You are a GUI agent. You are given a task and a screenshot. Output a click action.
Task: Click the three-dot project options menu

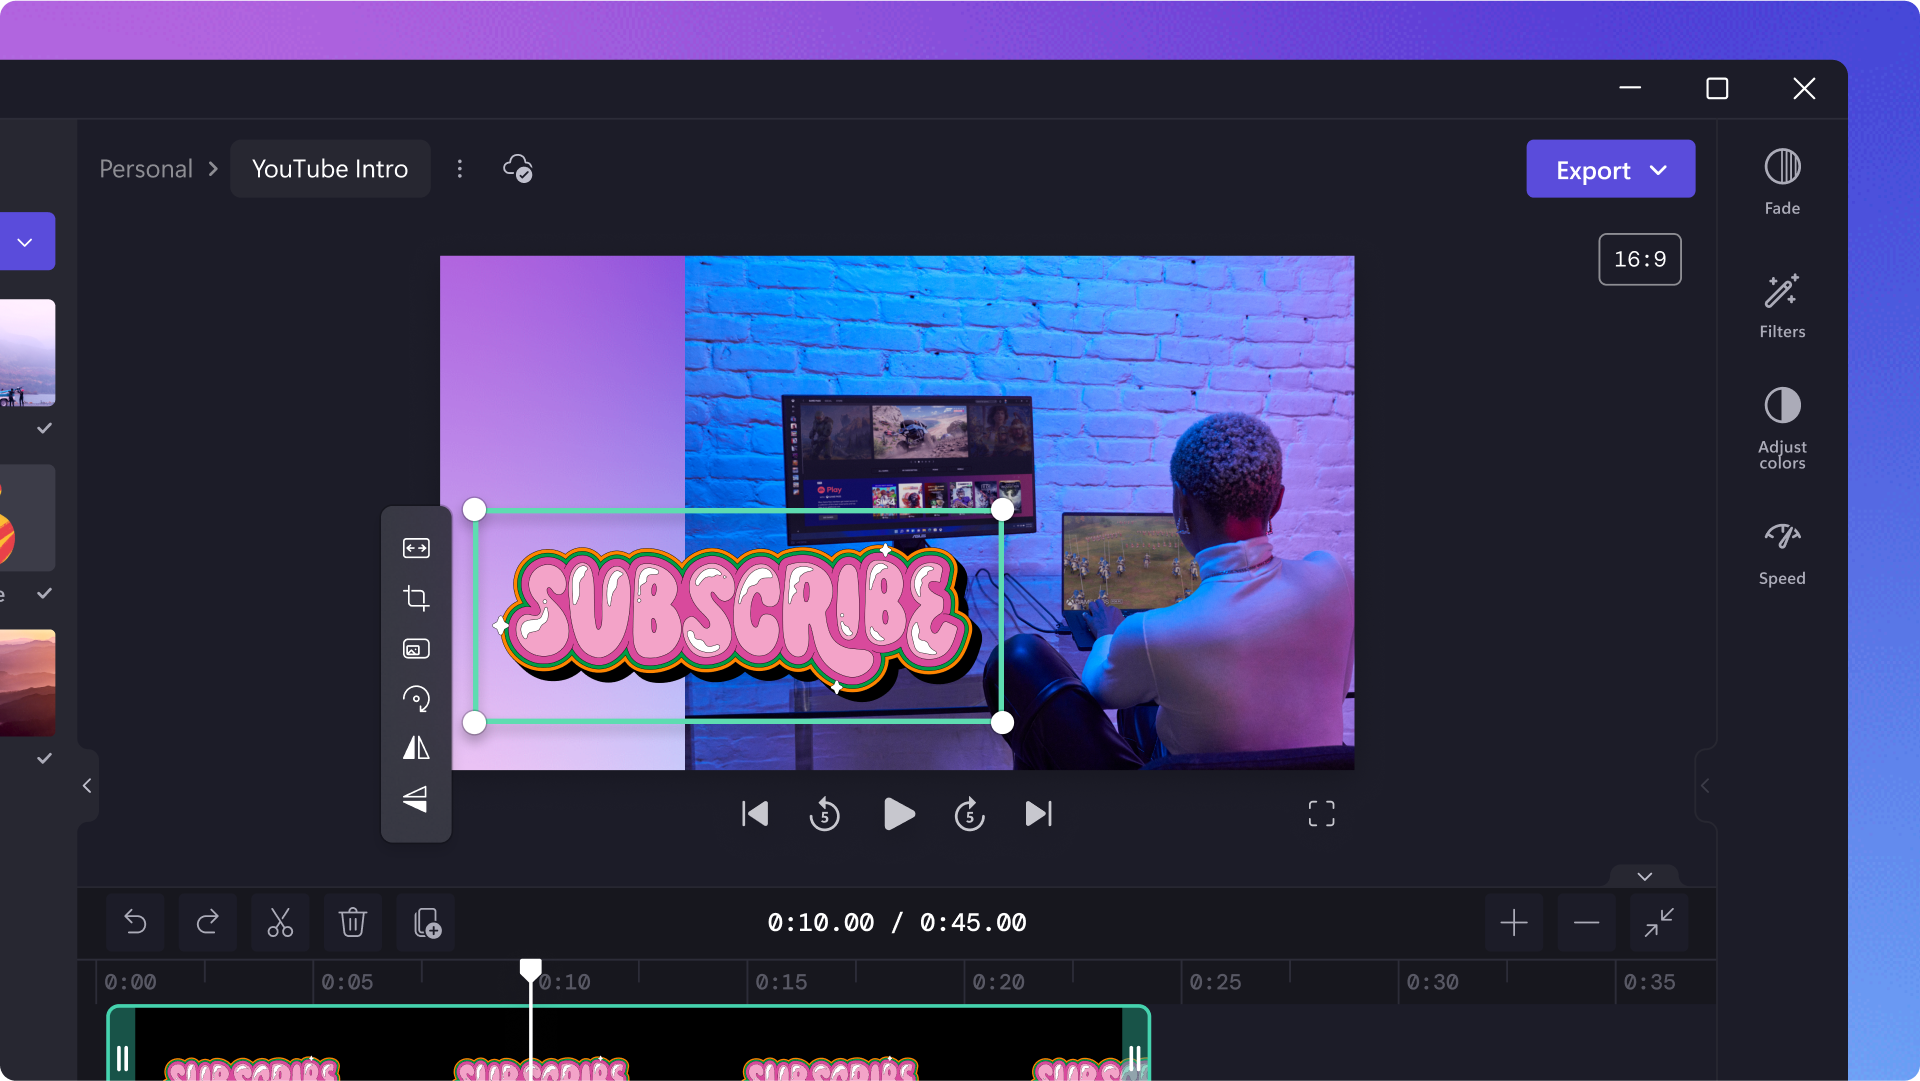(460, 169)
